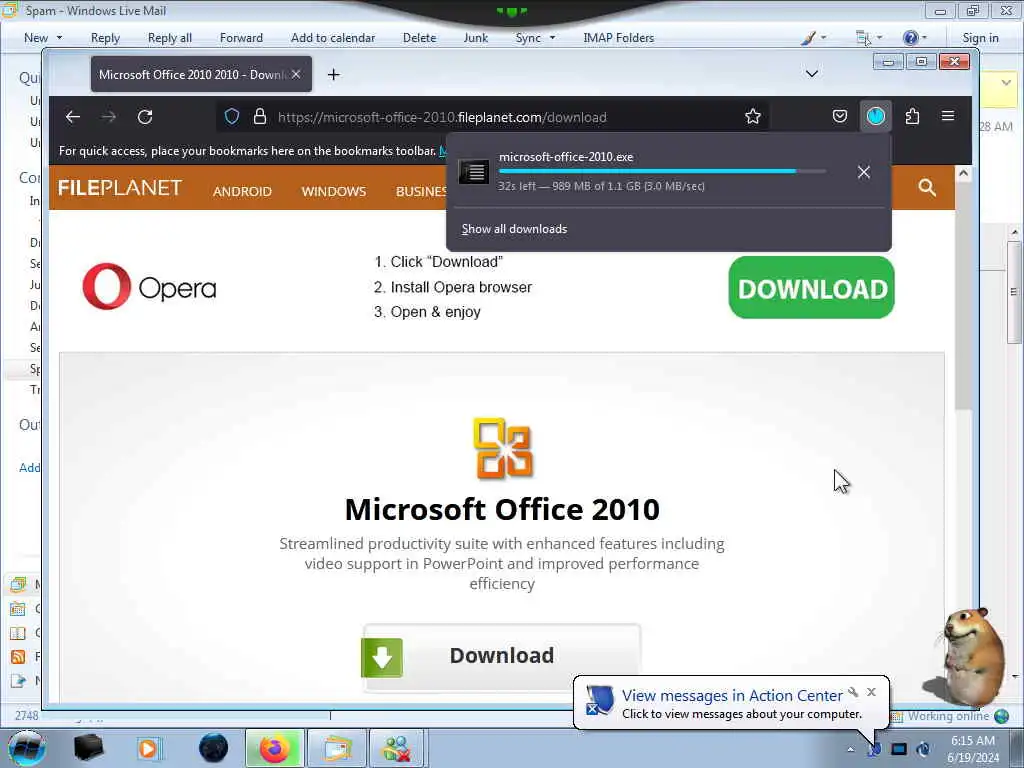This screenshot has width=1024, height=768.
Task: Open the Mail shortcut icon in Live Mail
Action: pos(18,584)
